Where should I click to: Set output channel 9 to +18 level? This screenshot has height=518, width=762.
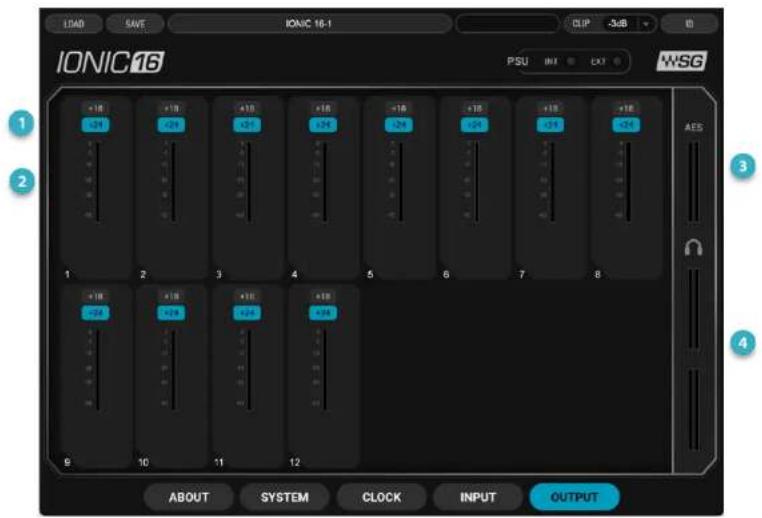pos(96,296)
